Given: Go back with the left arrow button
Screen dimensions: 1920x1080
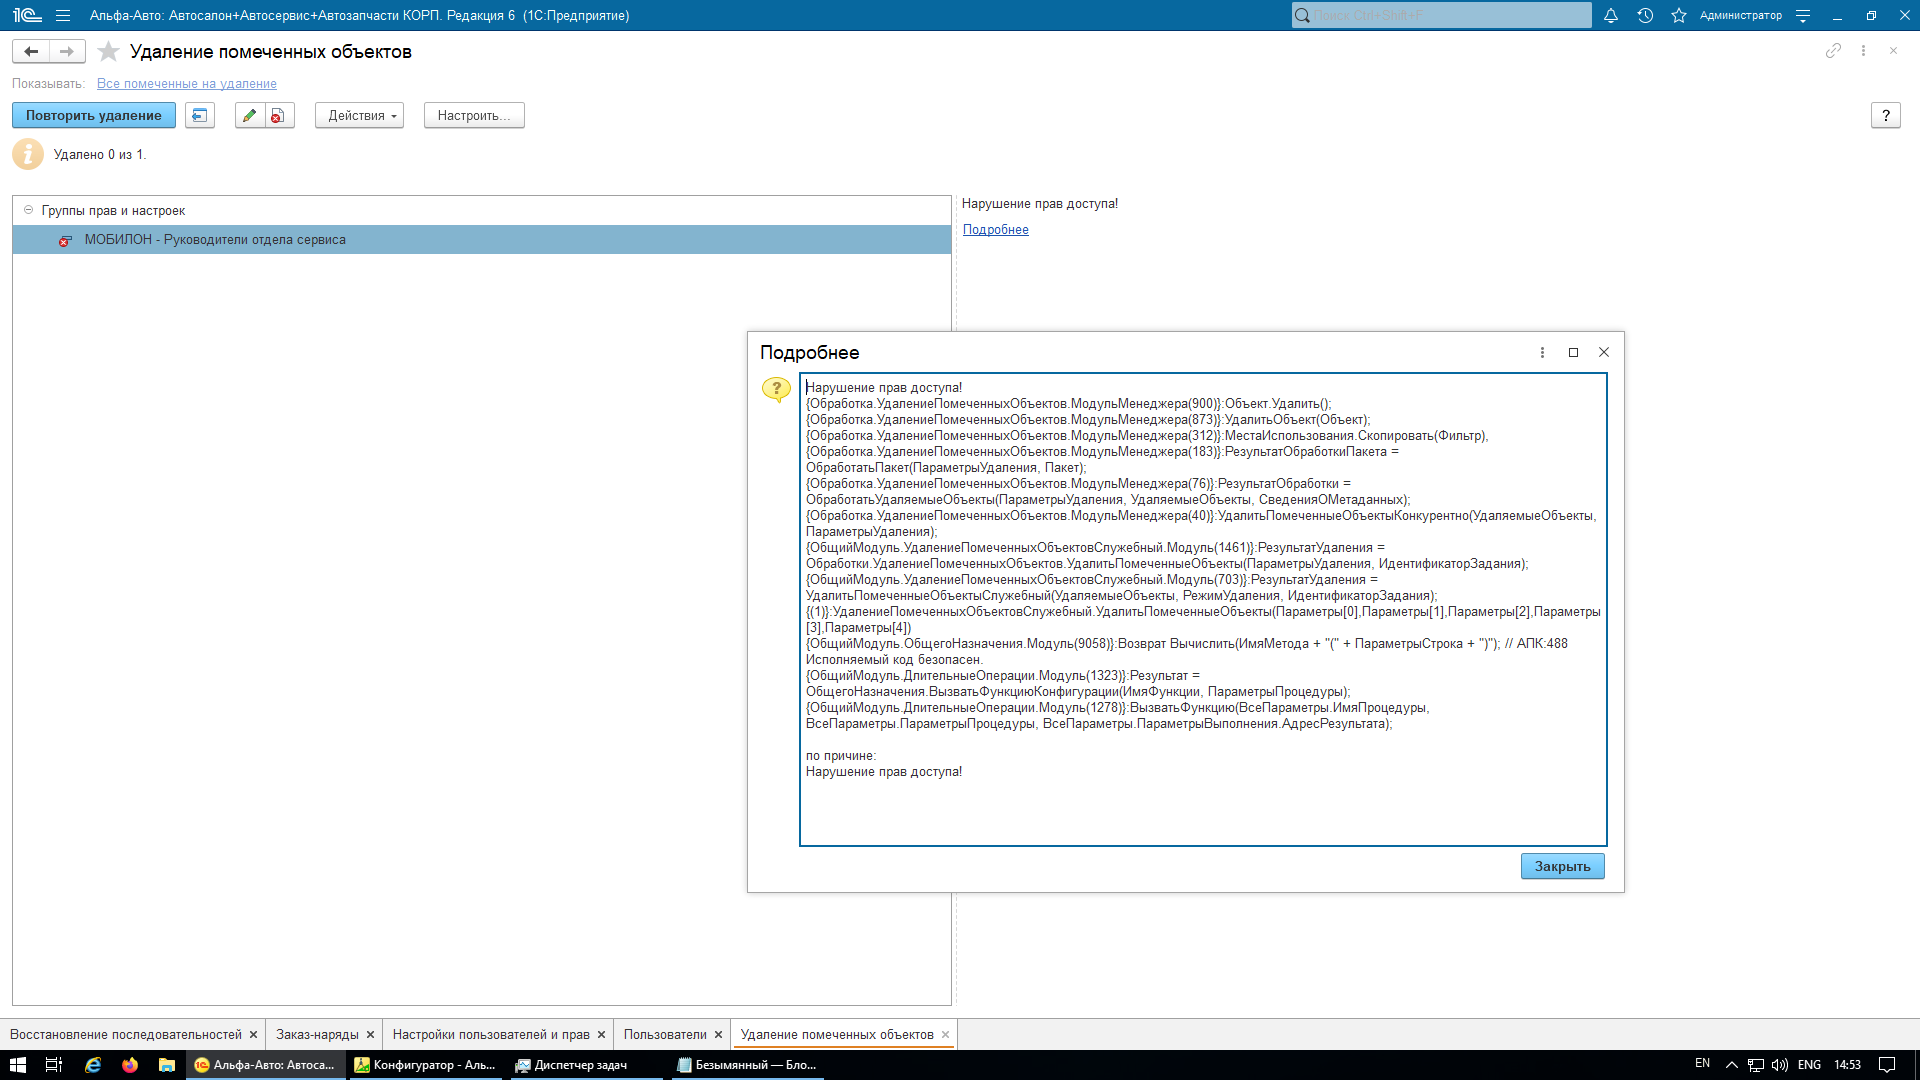Looking at the screenshot, I should [x=31, y=51].
